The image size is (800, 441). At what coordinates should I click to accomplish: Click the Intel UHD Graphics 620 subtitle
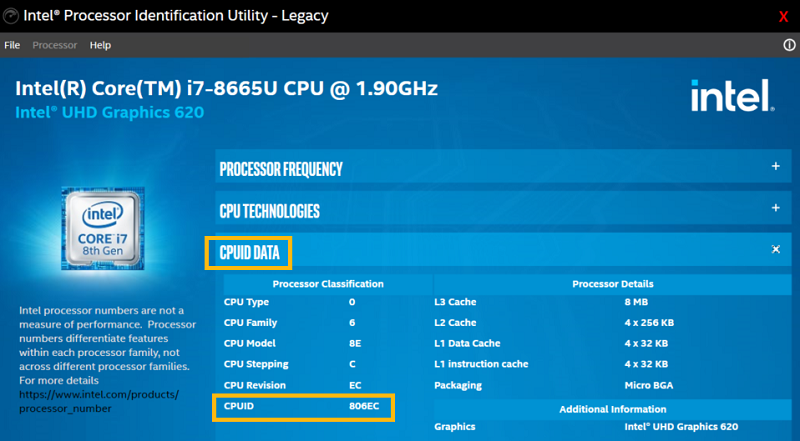point(109,113)
